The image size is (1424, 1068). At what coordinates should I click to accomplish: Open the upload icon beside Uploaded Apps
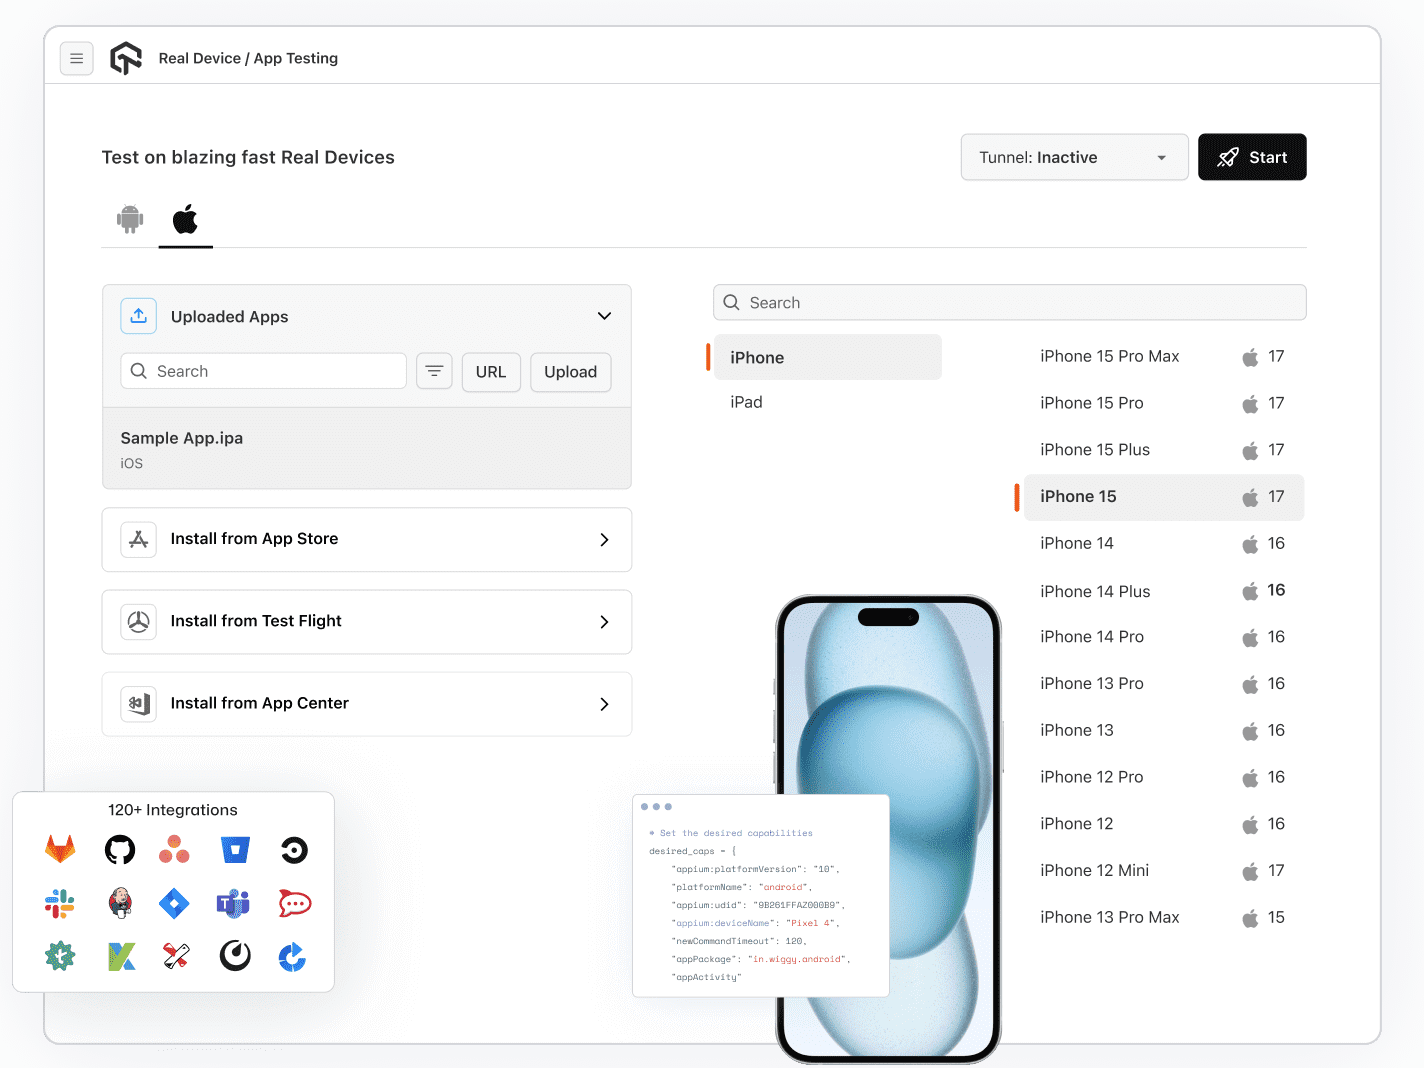point(138,315)
